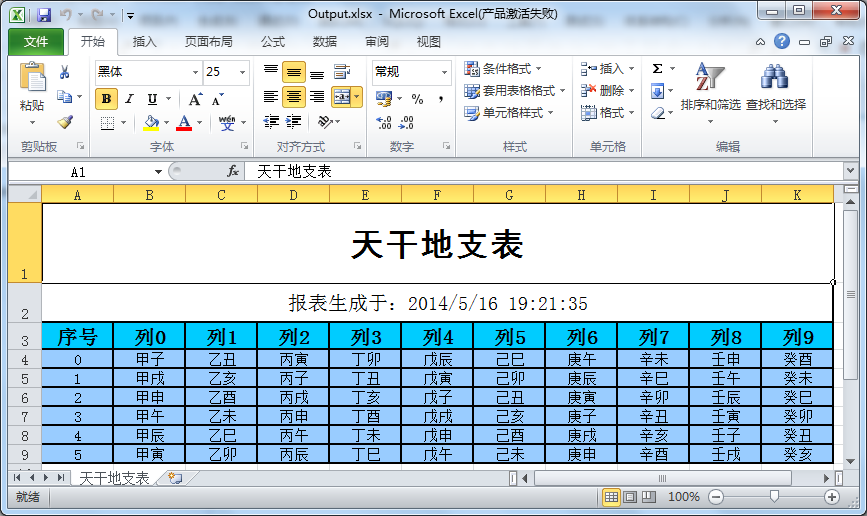Image resolution: width=867 pixels, height=516 pixels.
Task: Switch to the Data (数据) tab
Action: coord(325,41)
